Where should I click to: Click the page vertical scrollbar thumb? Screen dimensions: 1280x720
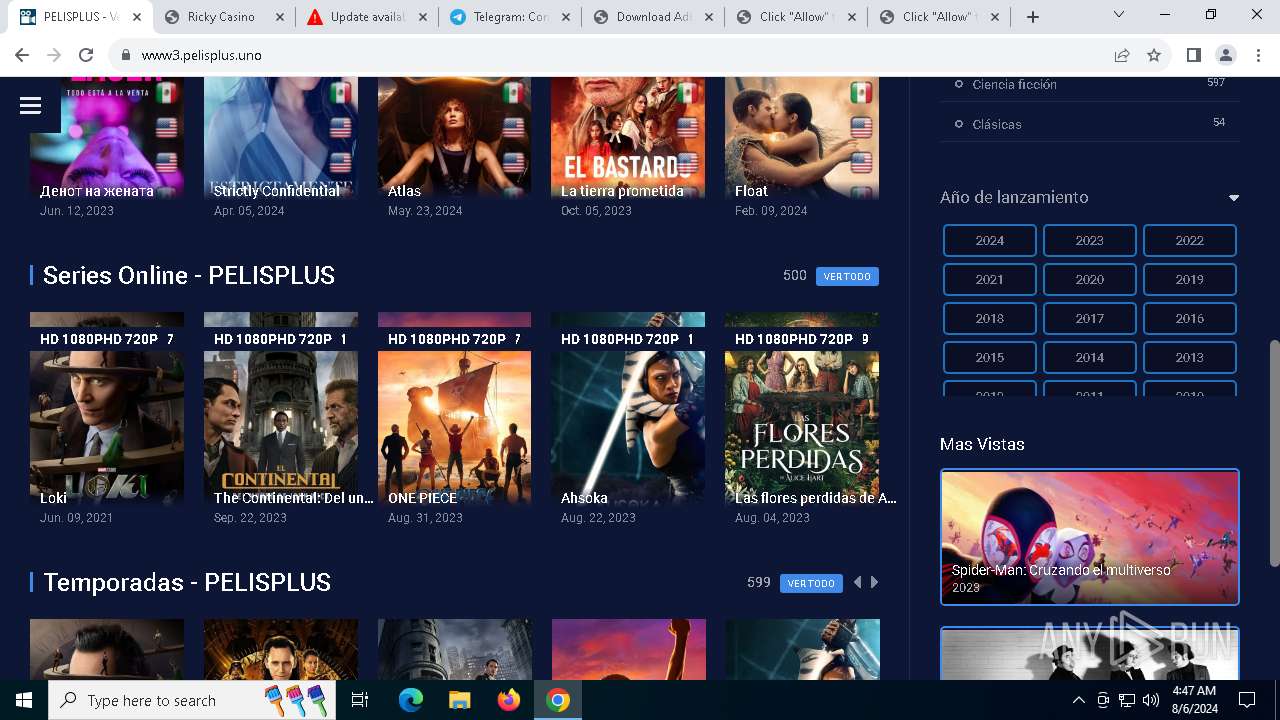click(1274, 454)
